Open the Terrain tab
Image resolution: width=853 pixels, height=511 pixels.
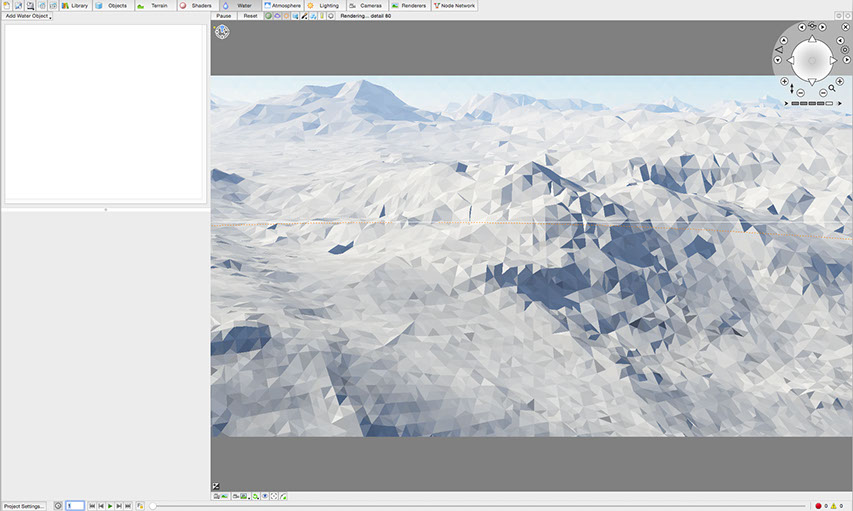tap(154, 6)
